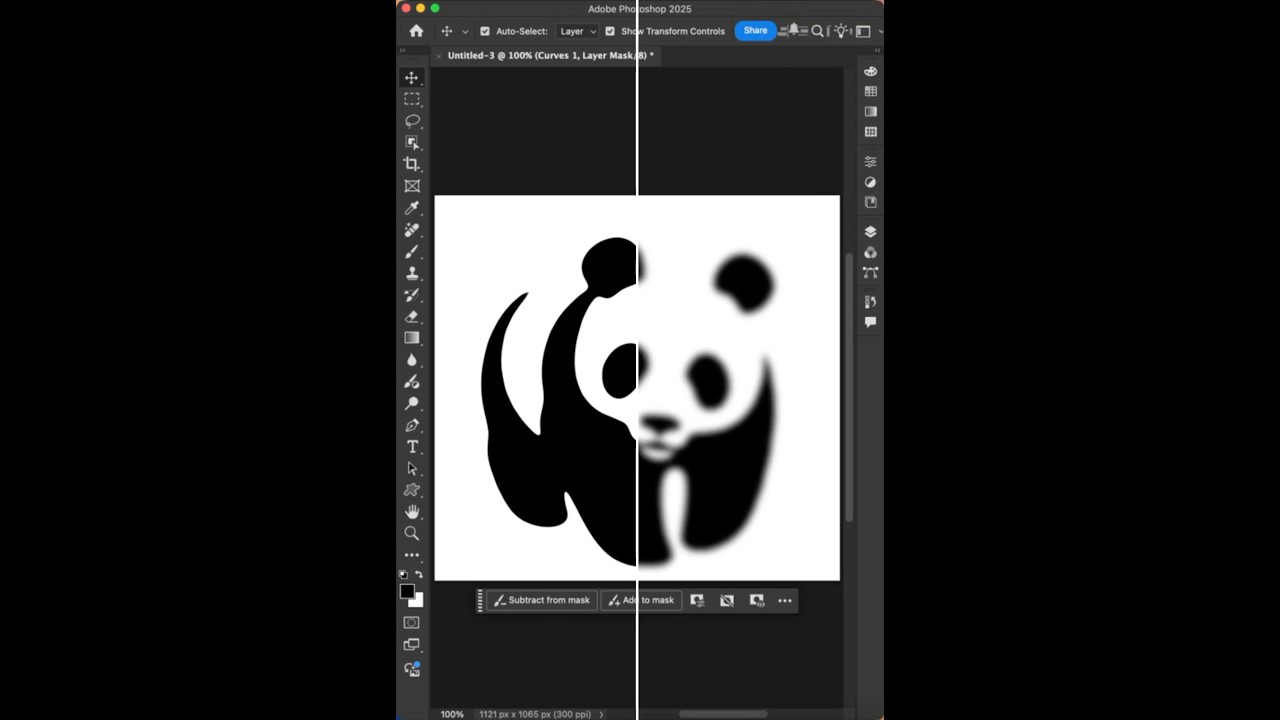This screenshot has width=1280, height=720.
Task: Select the Path Selection tool
Action: pyautogui.click(x=411, y=468)
